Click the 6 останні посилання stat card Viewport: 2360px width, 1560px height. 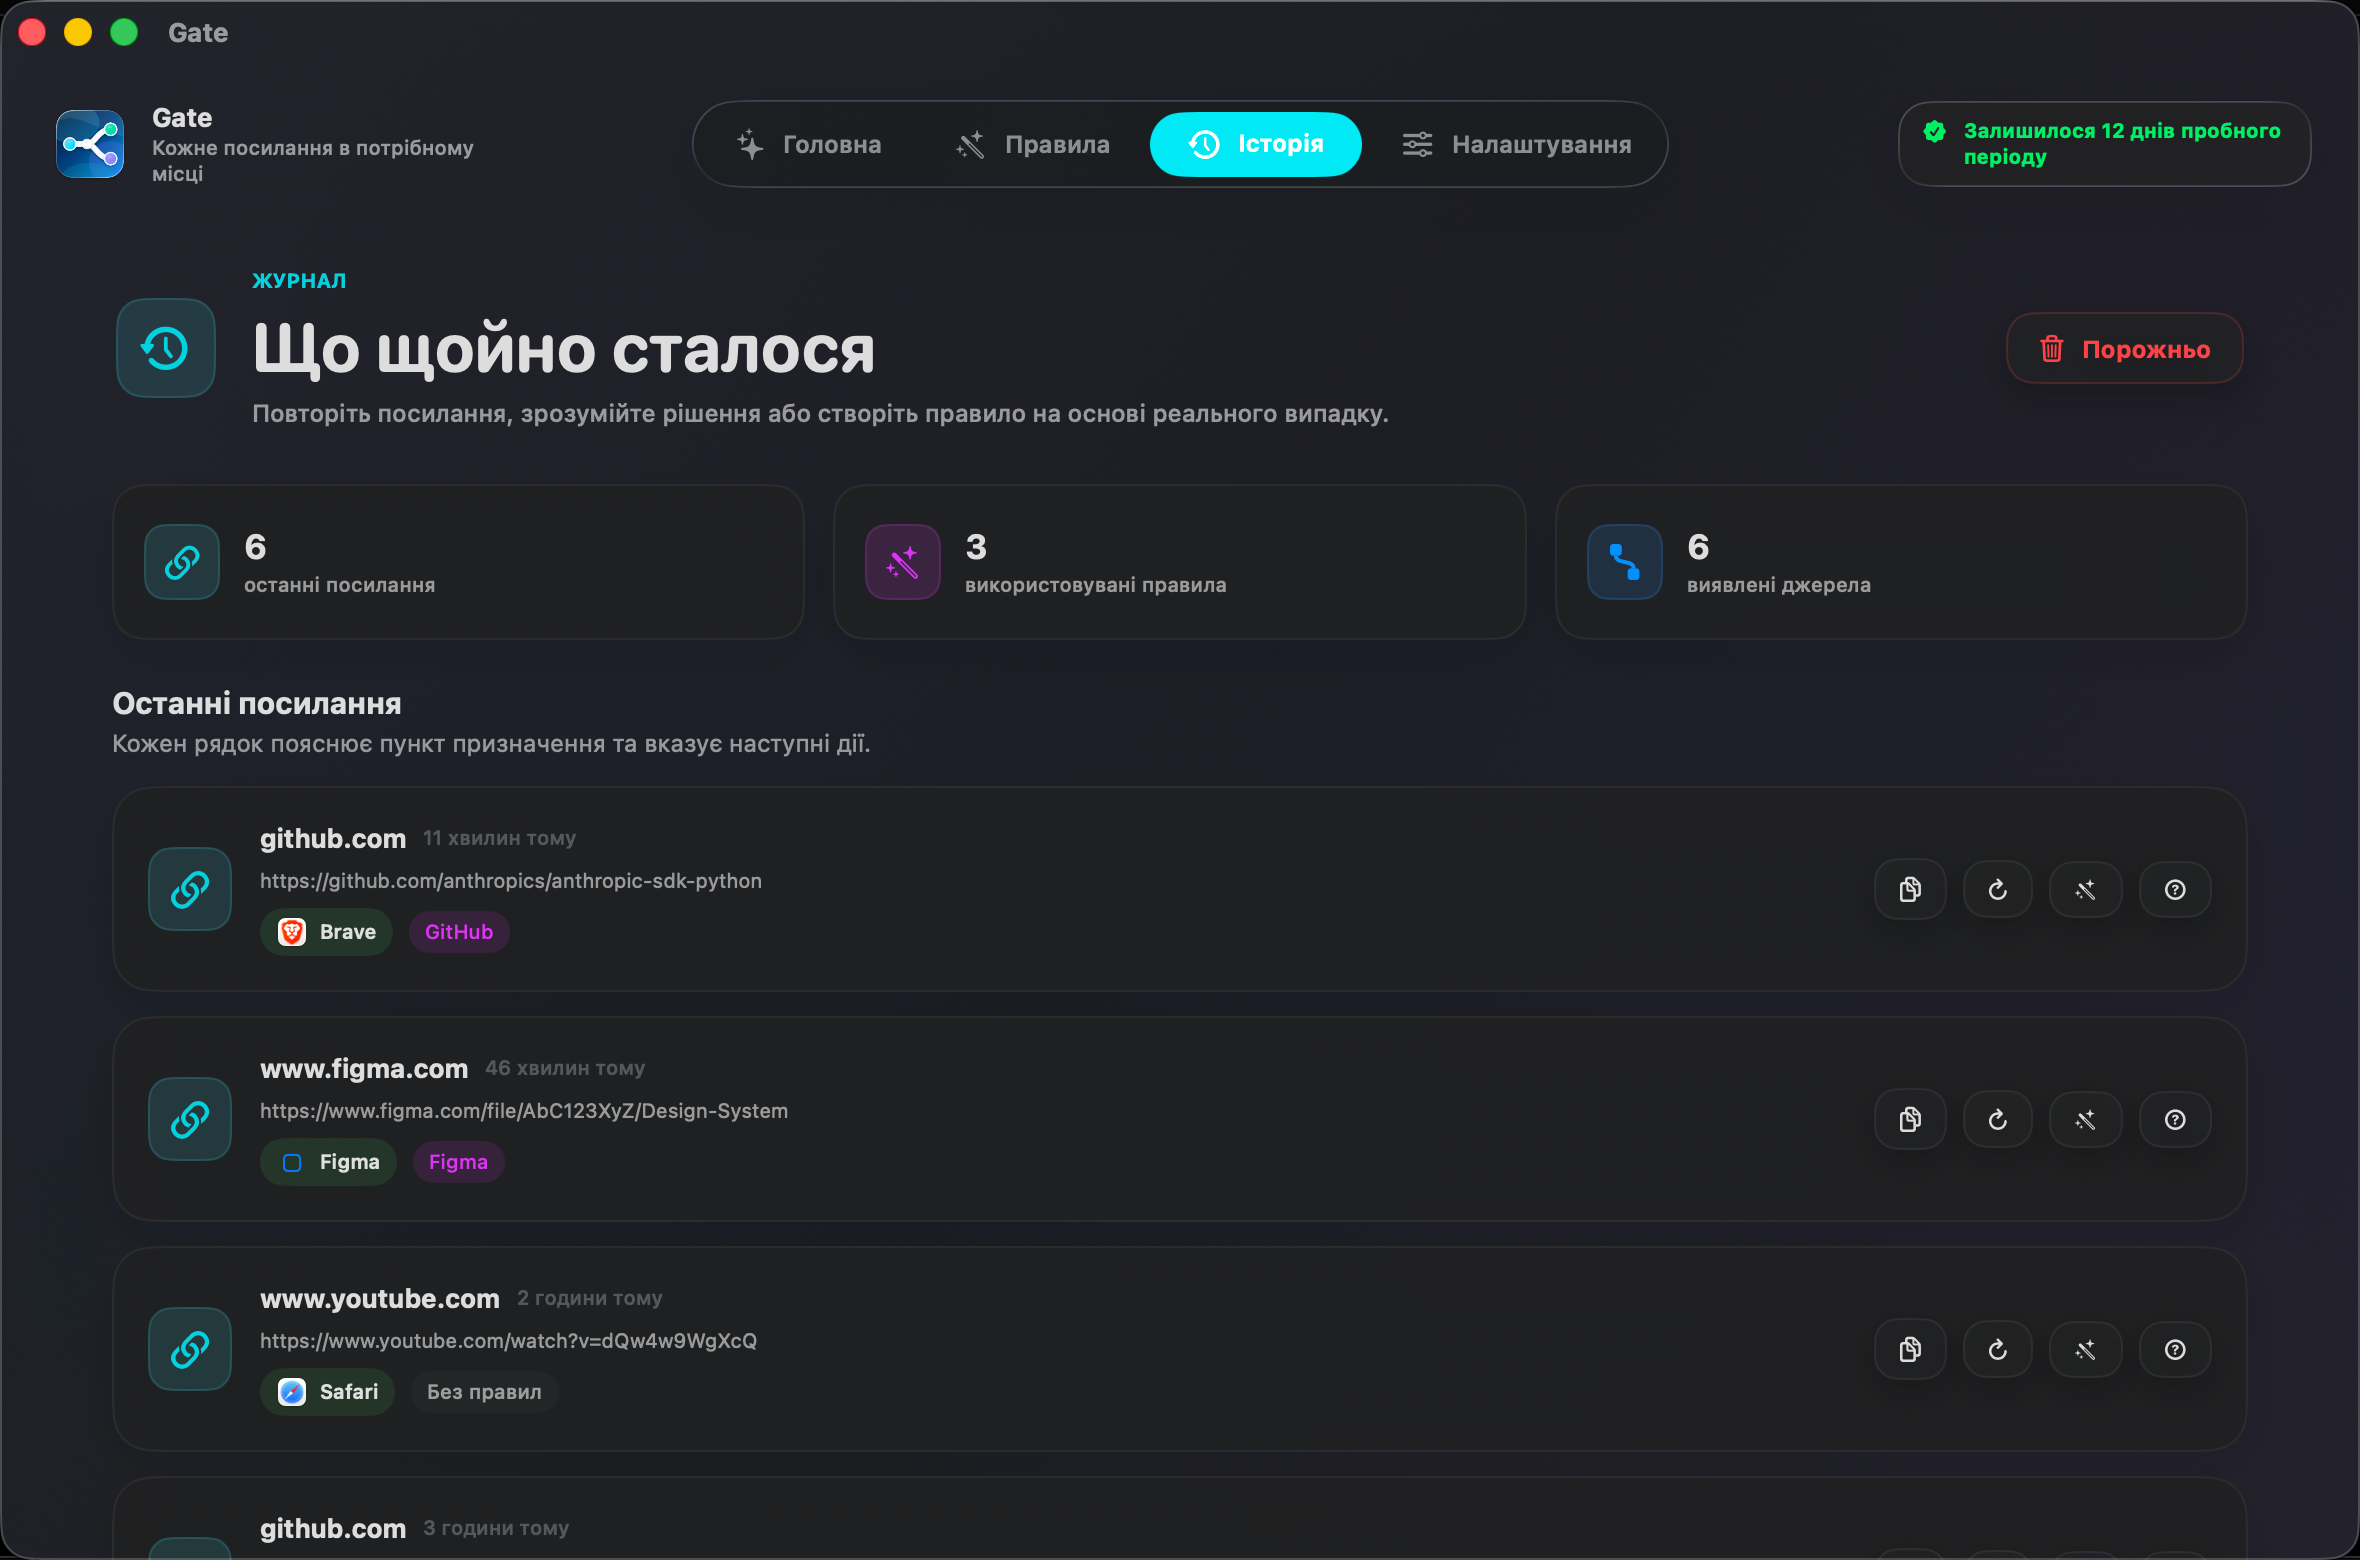pos(458,562)
